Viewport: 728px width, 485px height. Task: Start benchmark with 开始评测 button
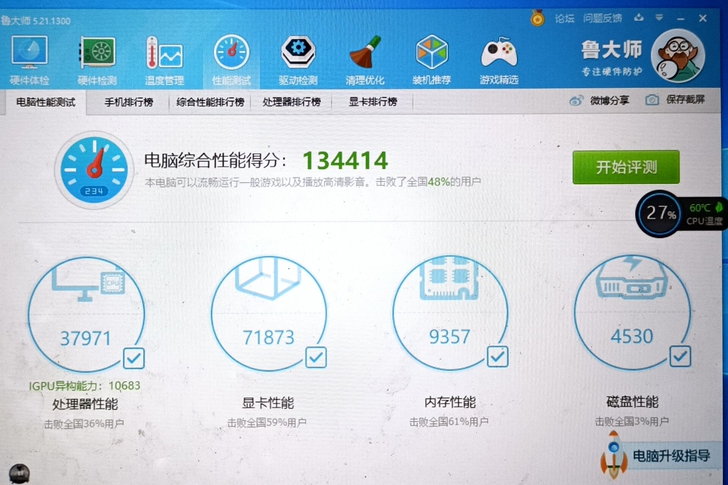point(626,167)
